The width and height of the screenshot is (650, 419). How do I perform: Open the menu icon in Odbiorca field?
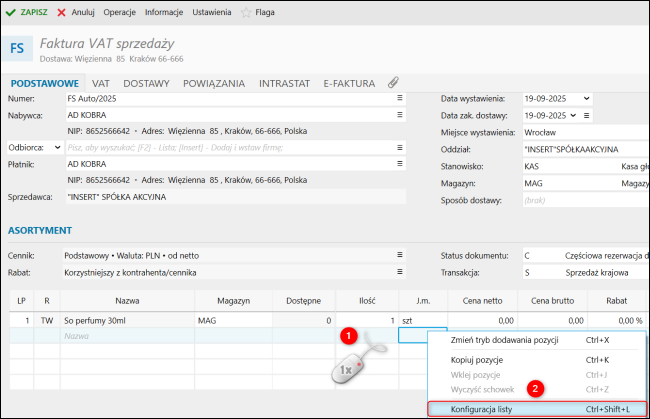click(400, 148)
